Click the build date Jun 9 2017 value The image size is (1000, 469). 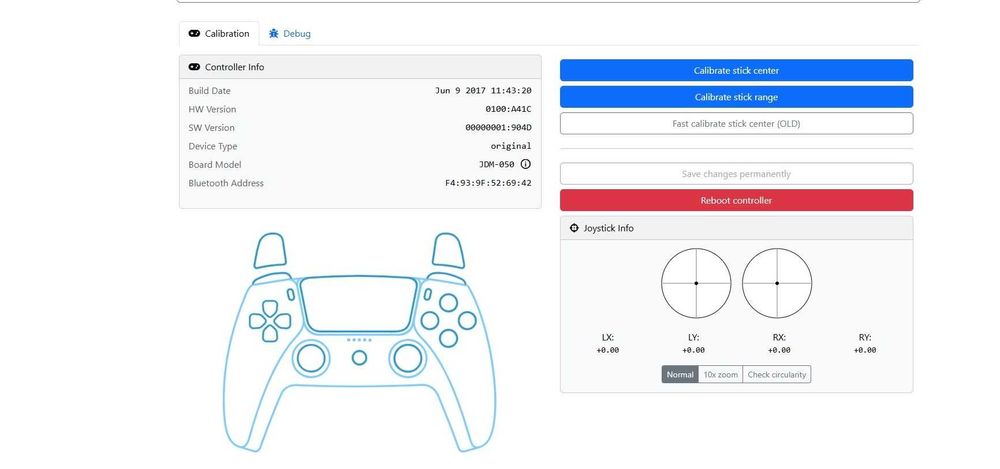[483, 91]
